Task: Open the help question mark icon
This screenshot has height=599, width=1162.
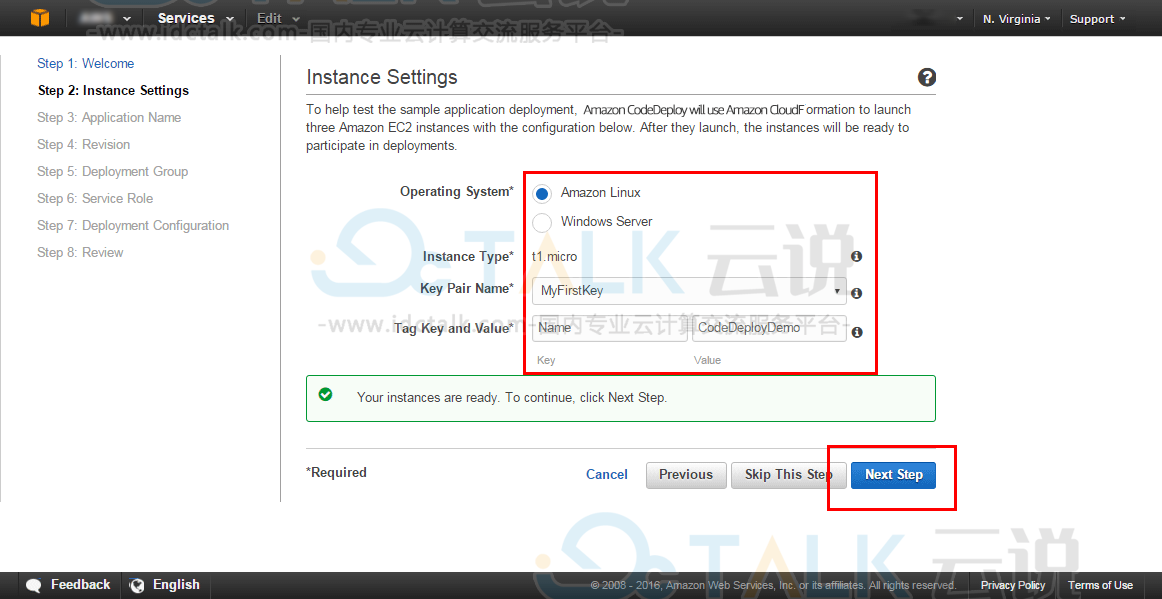Action: (926, 77)
